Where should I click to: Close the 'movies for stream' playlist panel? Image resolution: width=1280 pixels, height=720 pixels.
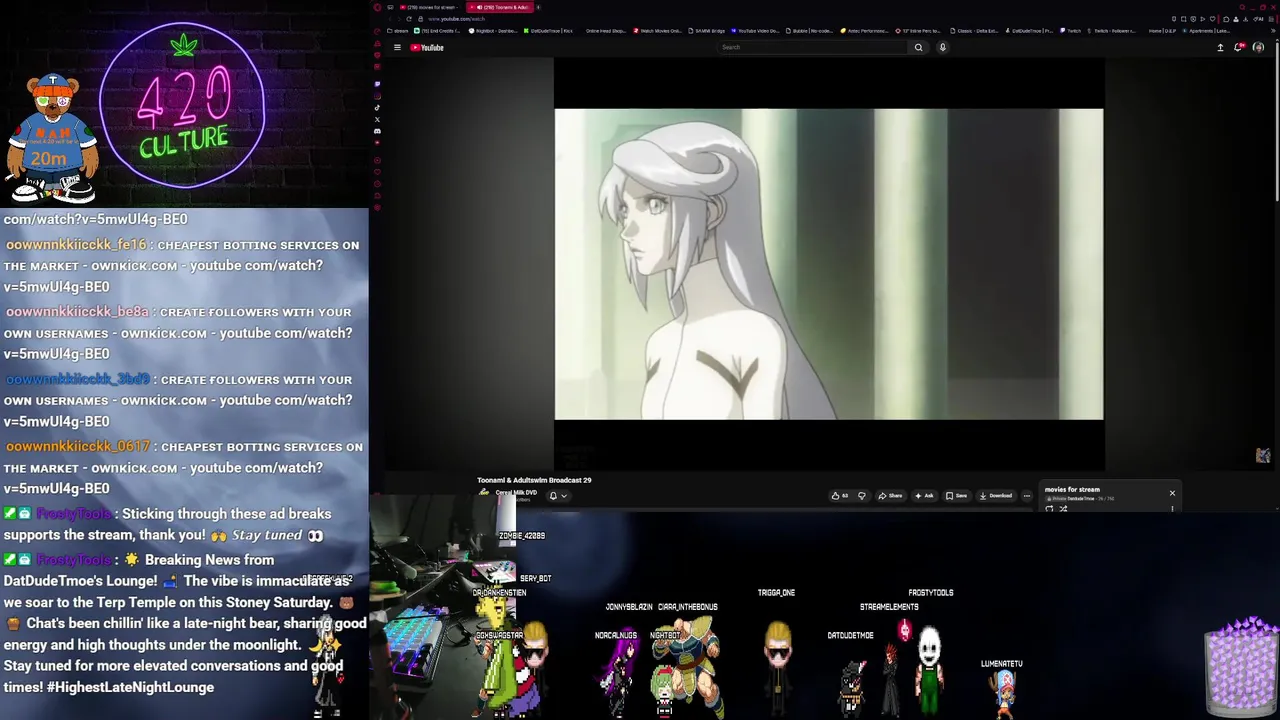pos(1172,493)
